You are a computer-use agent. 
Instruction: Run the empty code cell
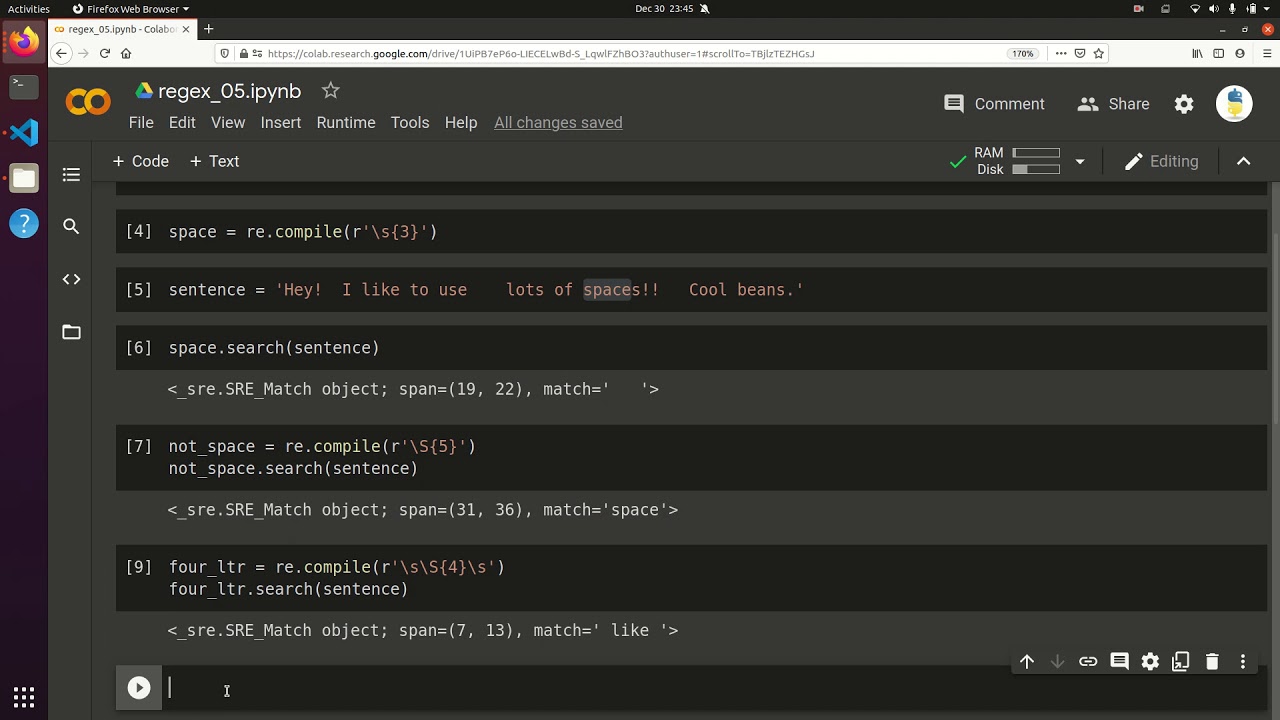pos(139,688)
